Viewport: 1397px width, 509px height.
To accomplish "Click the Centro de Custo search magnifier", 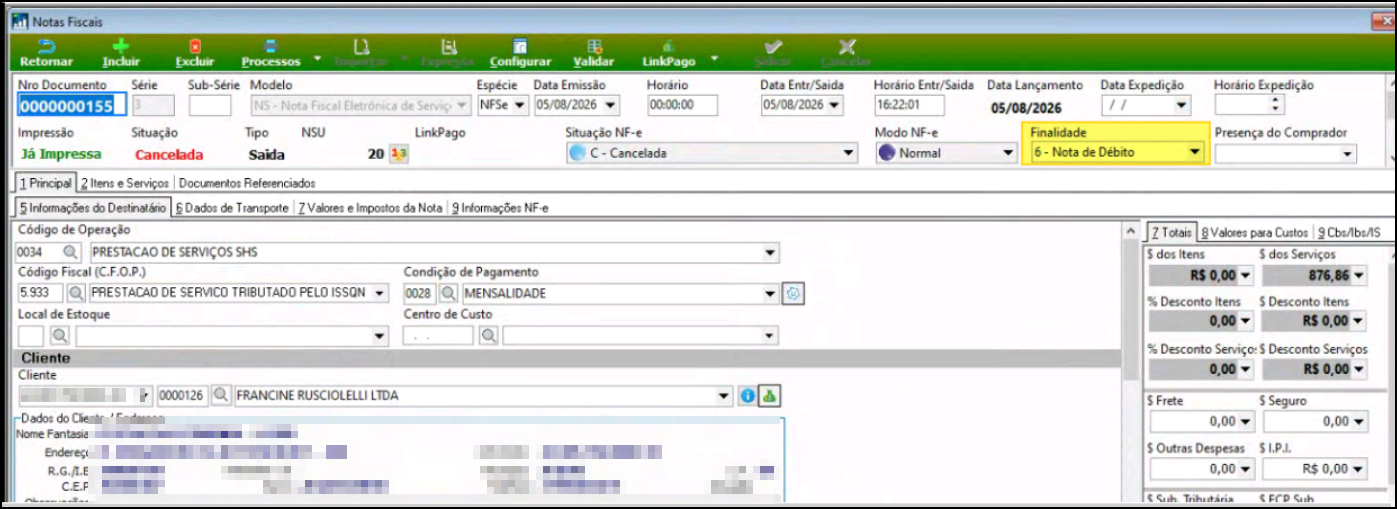I will click(x=488, y=335).
